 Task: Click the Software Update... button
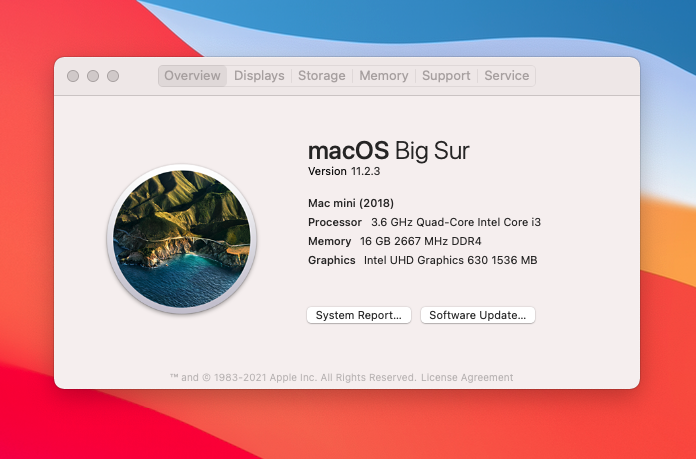(x=478, y=315)
